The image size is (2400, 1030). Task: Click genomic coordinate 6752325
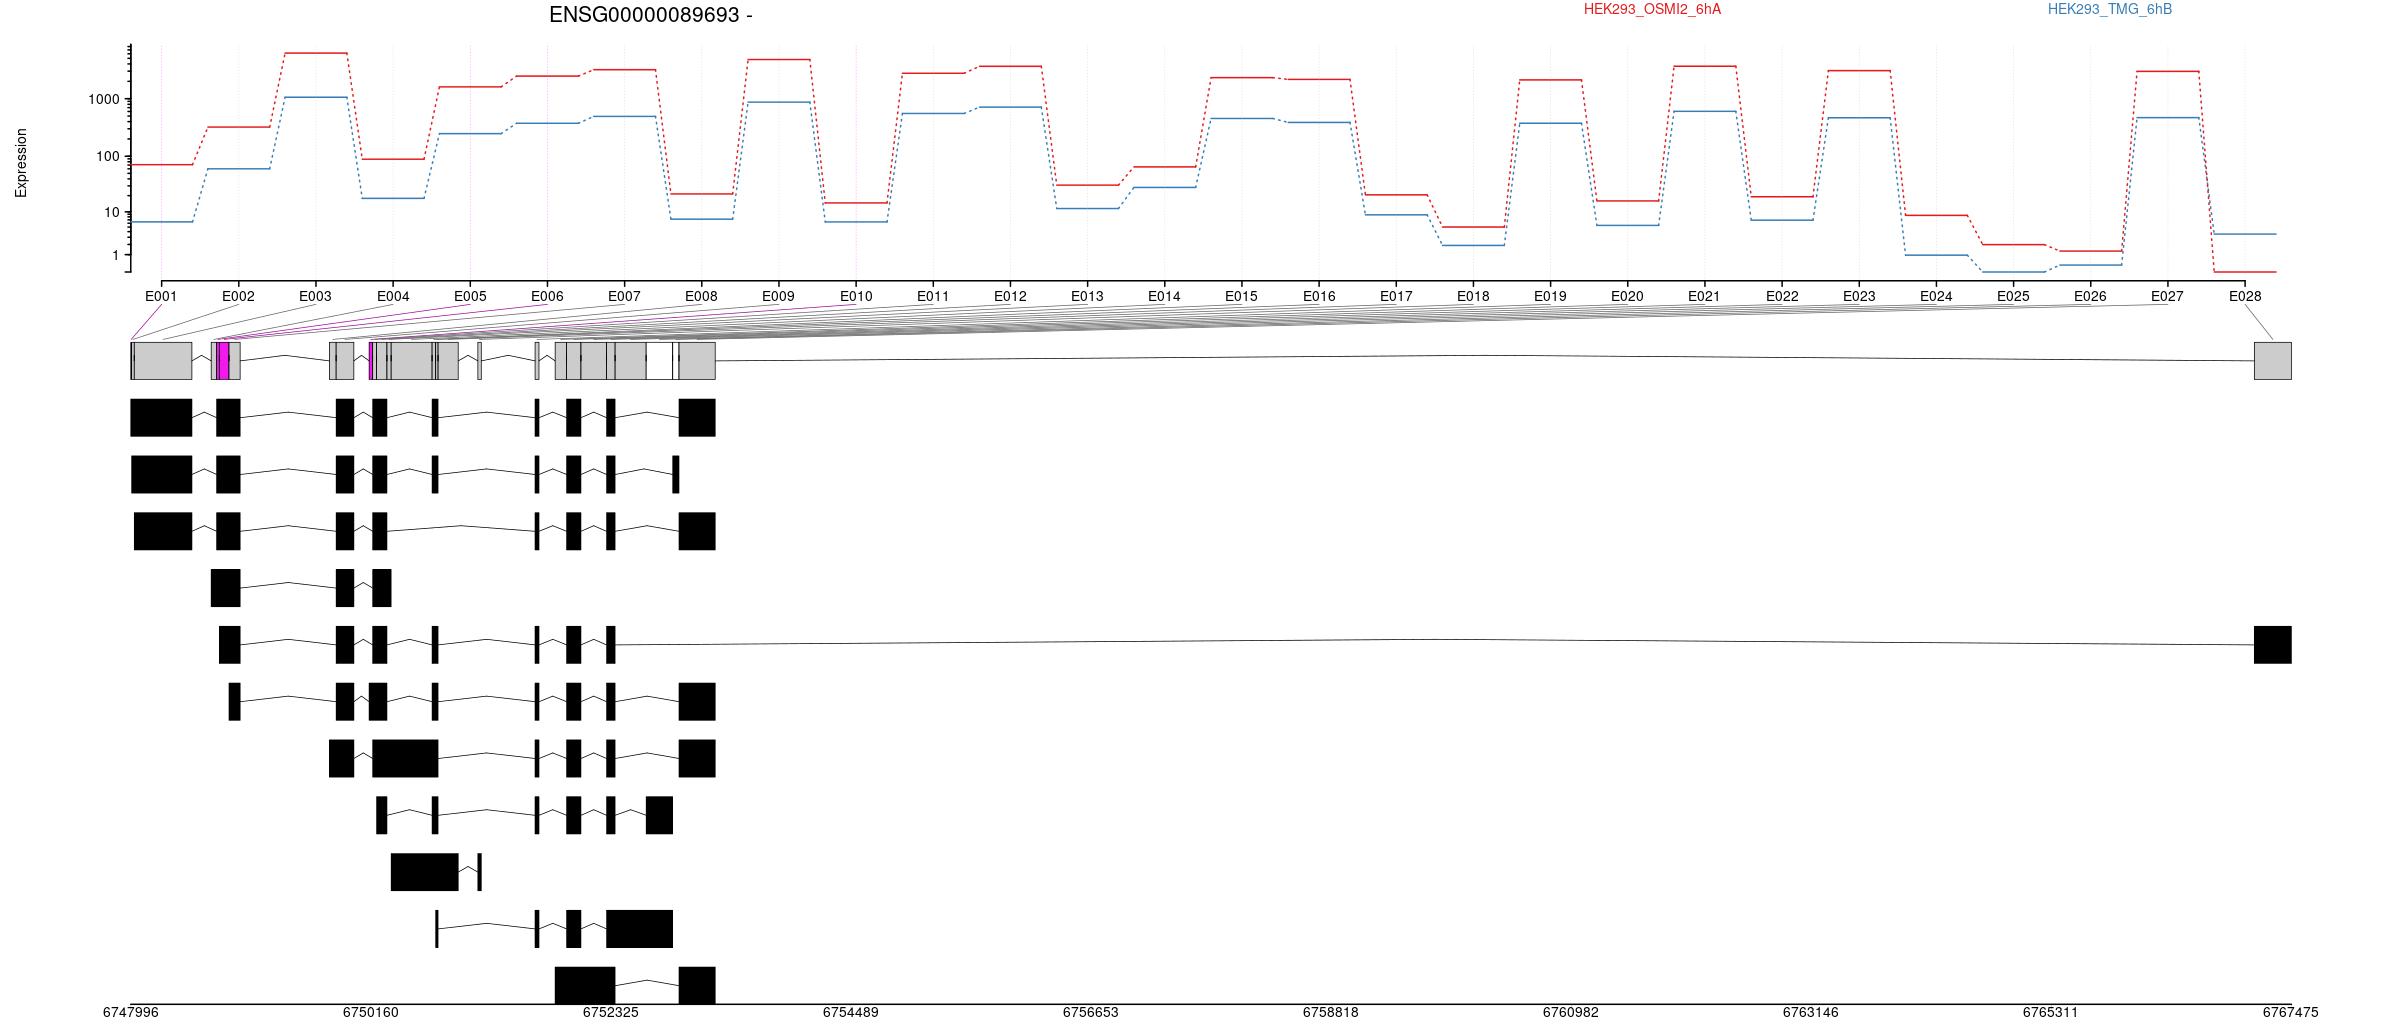(x=611, y=1012)
